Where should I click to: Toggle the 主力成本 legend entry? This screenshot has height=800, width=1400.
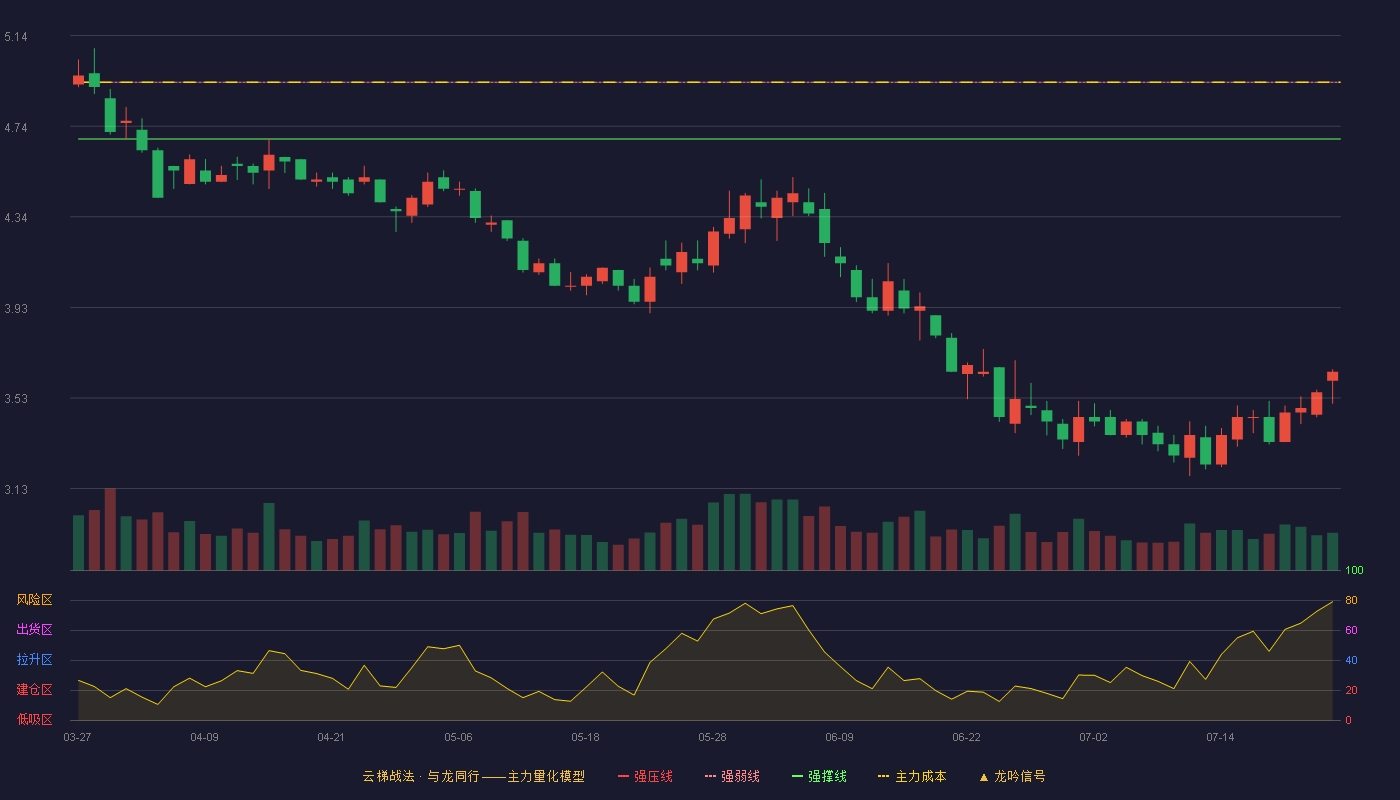click(x=912, y=776)
